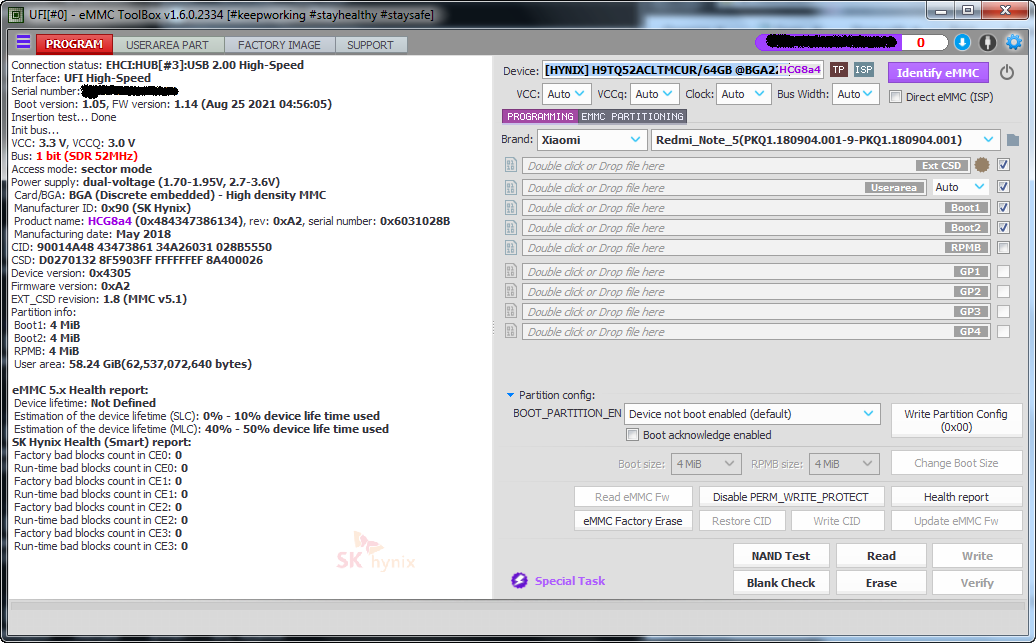Click file icon of Userarea row
Image resolution: width=1036 pixels, height=643 pixels.
click(x=511, y=188)
